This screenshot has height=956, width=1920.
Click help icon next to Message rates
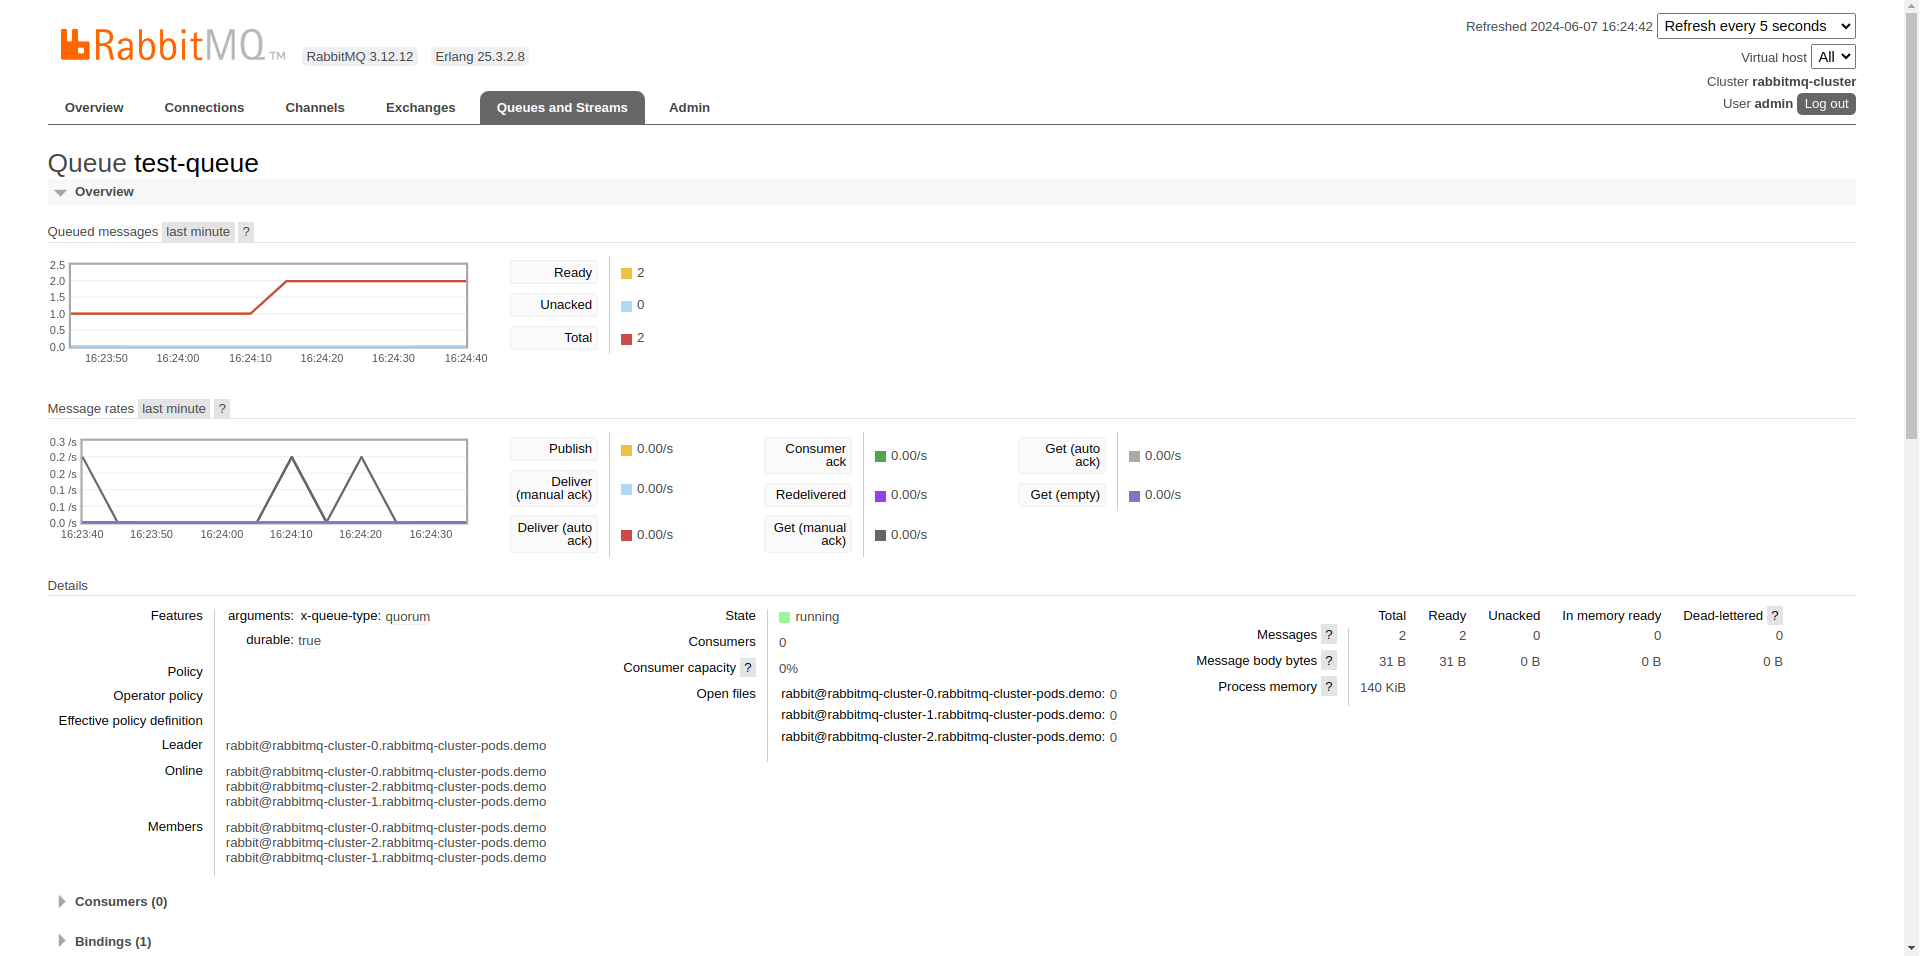[222, 409]
